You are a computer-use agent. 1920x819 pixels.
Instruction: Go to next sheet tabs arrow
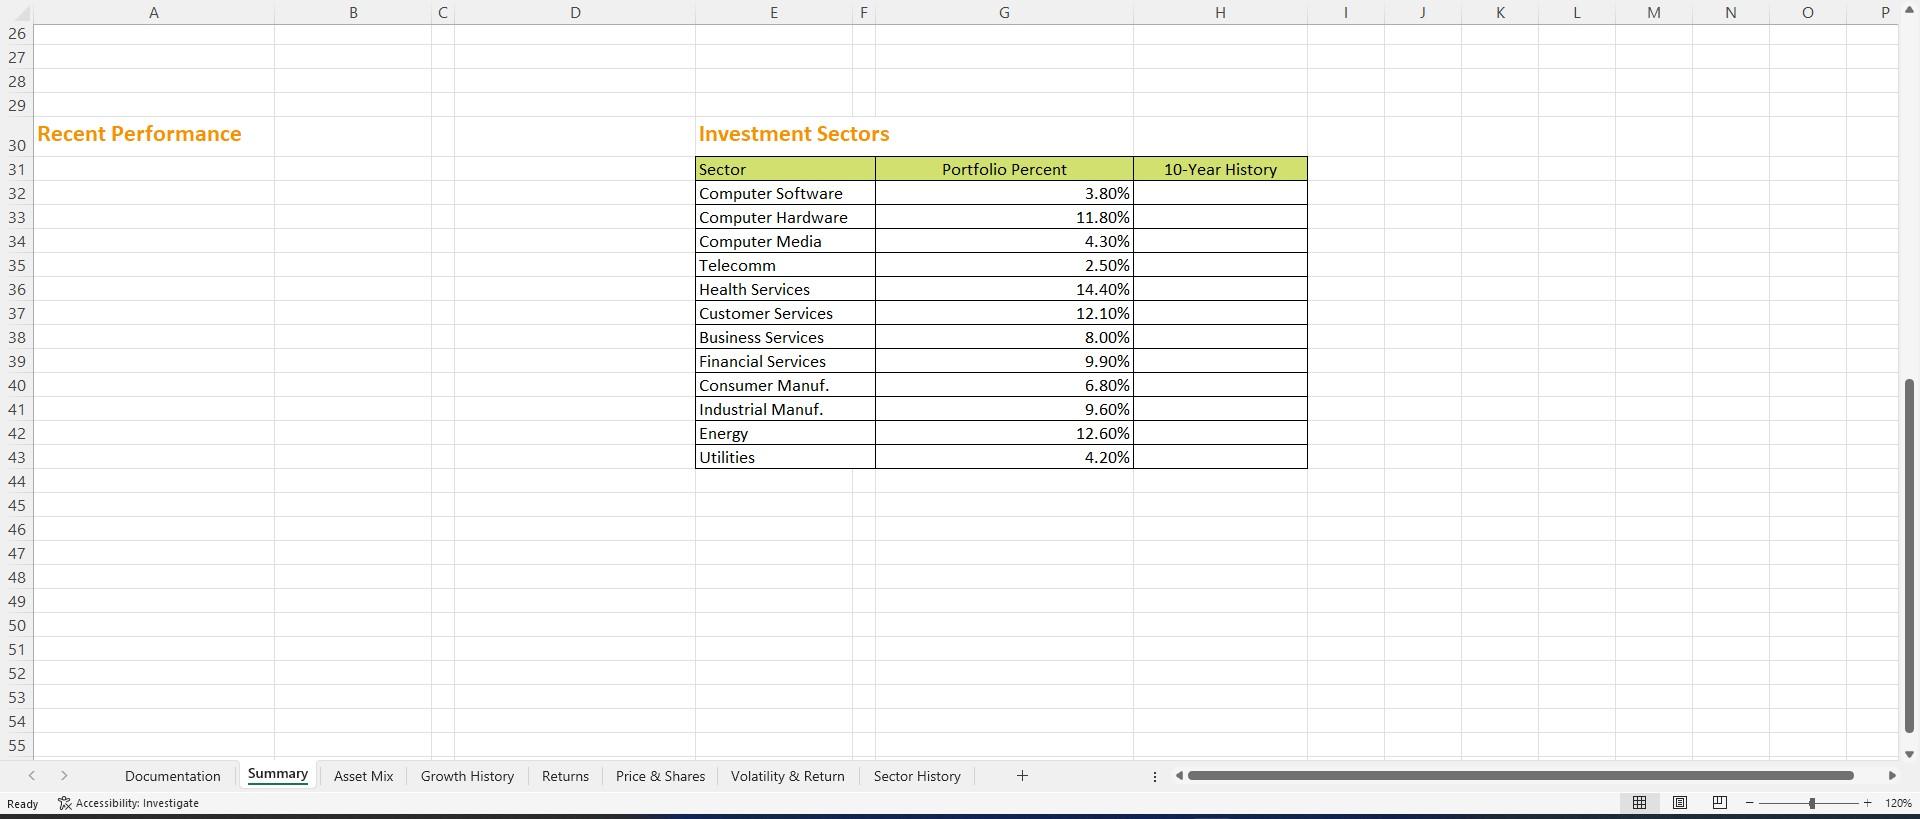(x=64, y=776)
